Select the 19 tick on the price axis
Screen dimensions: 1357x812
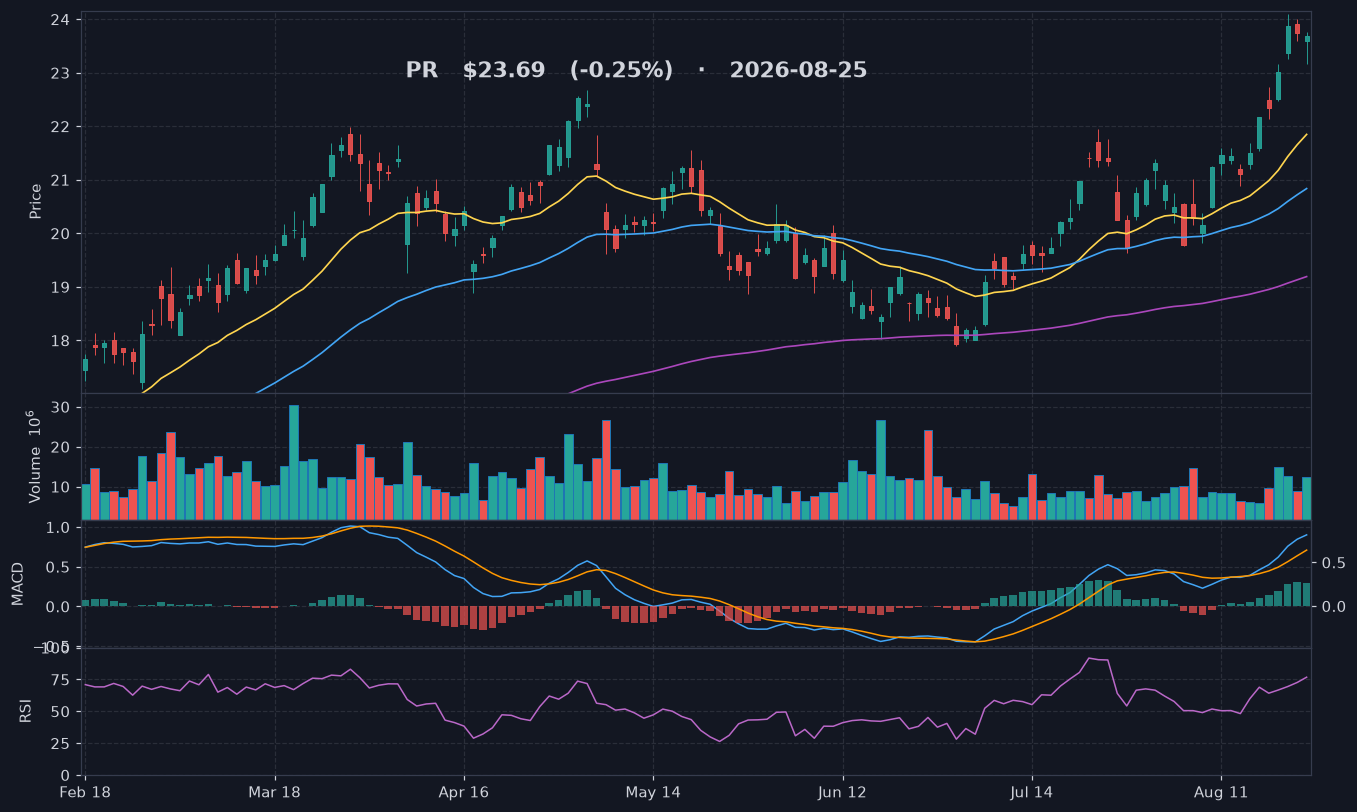point(60,288)
